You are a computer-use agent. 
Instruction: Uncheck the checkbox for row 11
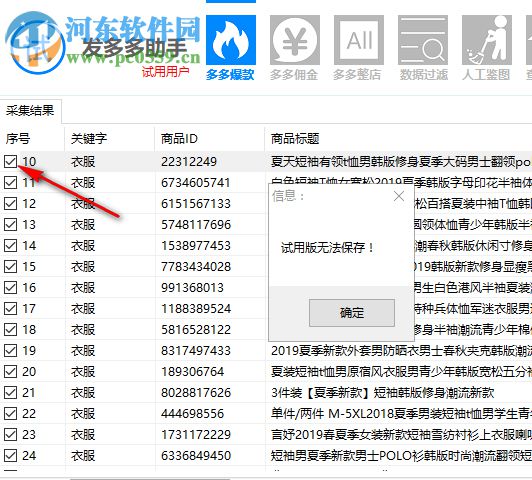point(11,183)
